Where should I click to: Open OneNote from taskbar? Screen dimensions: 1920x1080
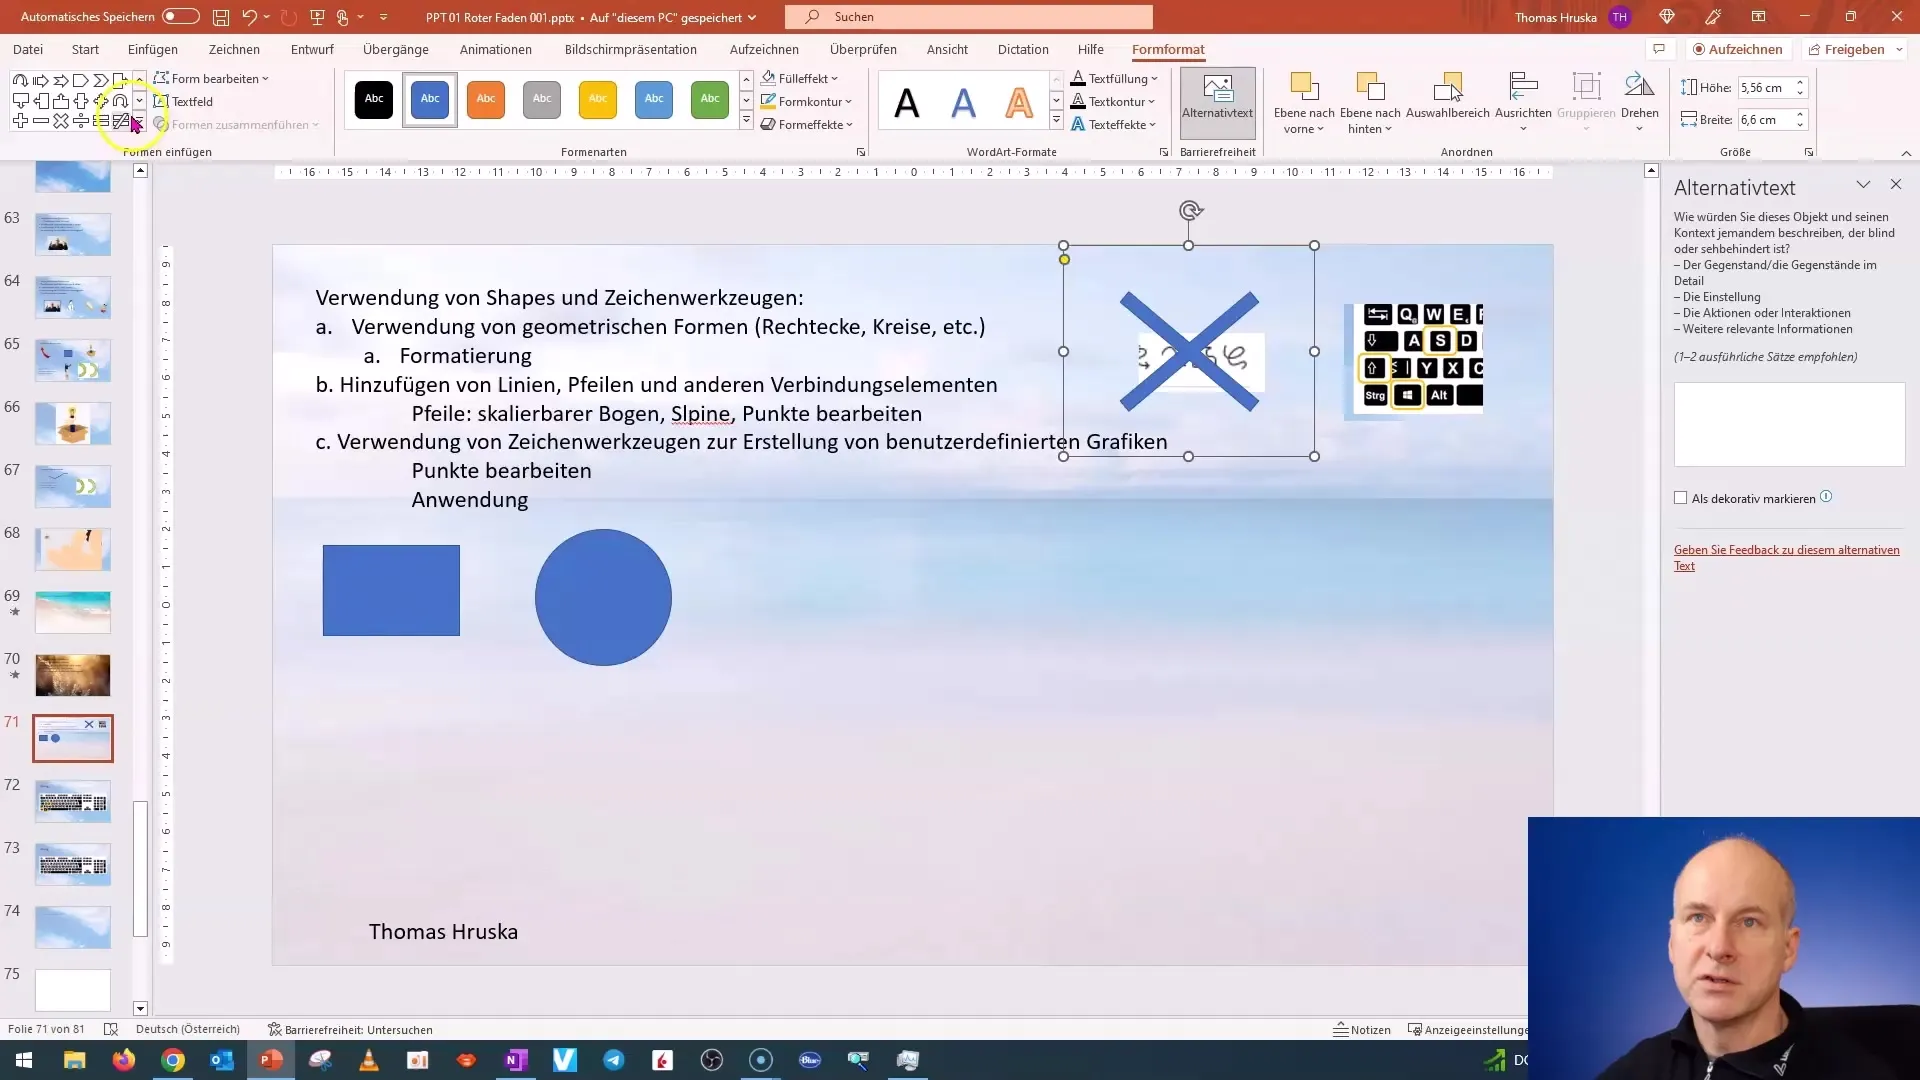coord(516,1060)
